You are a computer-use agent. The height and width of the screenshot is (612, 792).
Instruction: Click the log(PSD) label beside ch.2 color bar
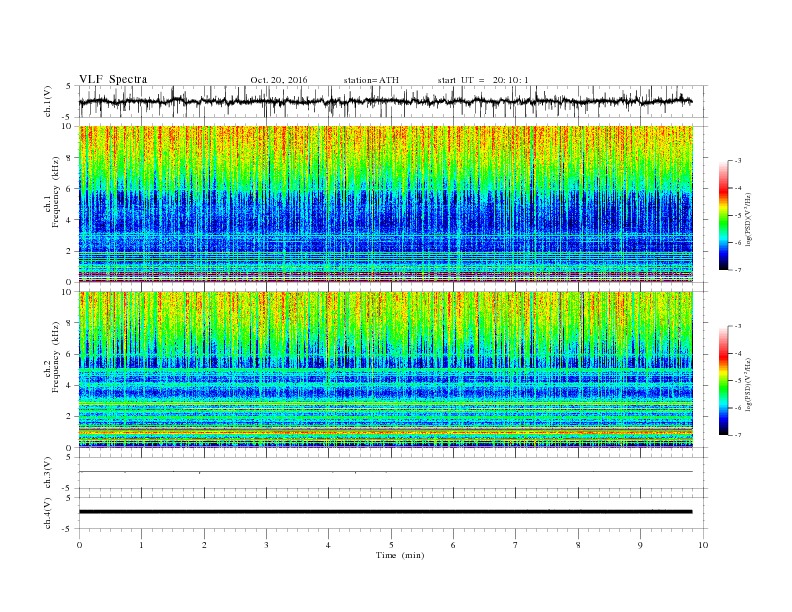coord(748,384)
